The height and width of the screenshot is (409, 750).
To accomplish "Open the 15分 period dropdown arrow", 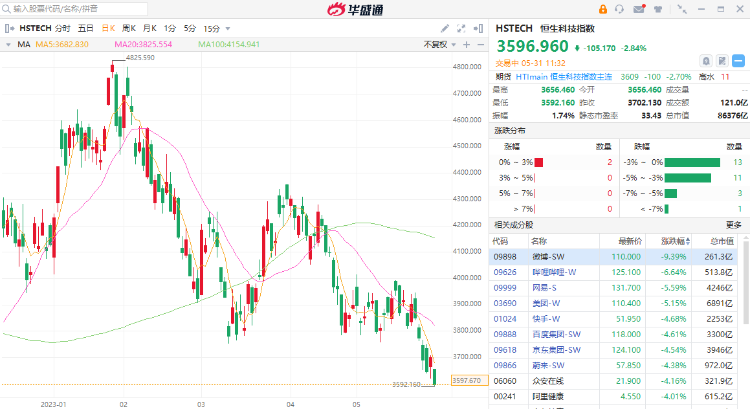I will 228,29.
